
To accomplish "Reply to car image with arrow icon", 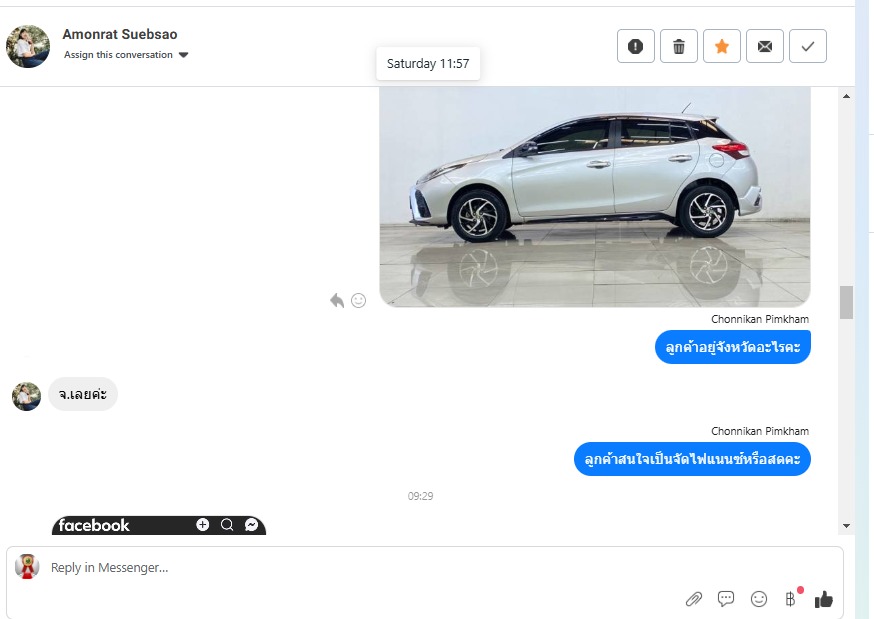I will (x=337, y=300).
